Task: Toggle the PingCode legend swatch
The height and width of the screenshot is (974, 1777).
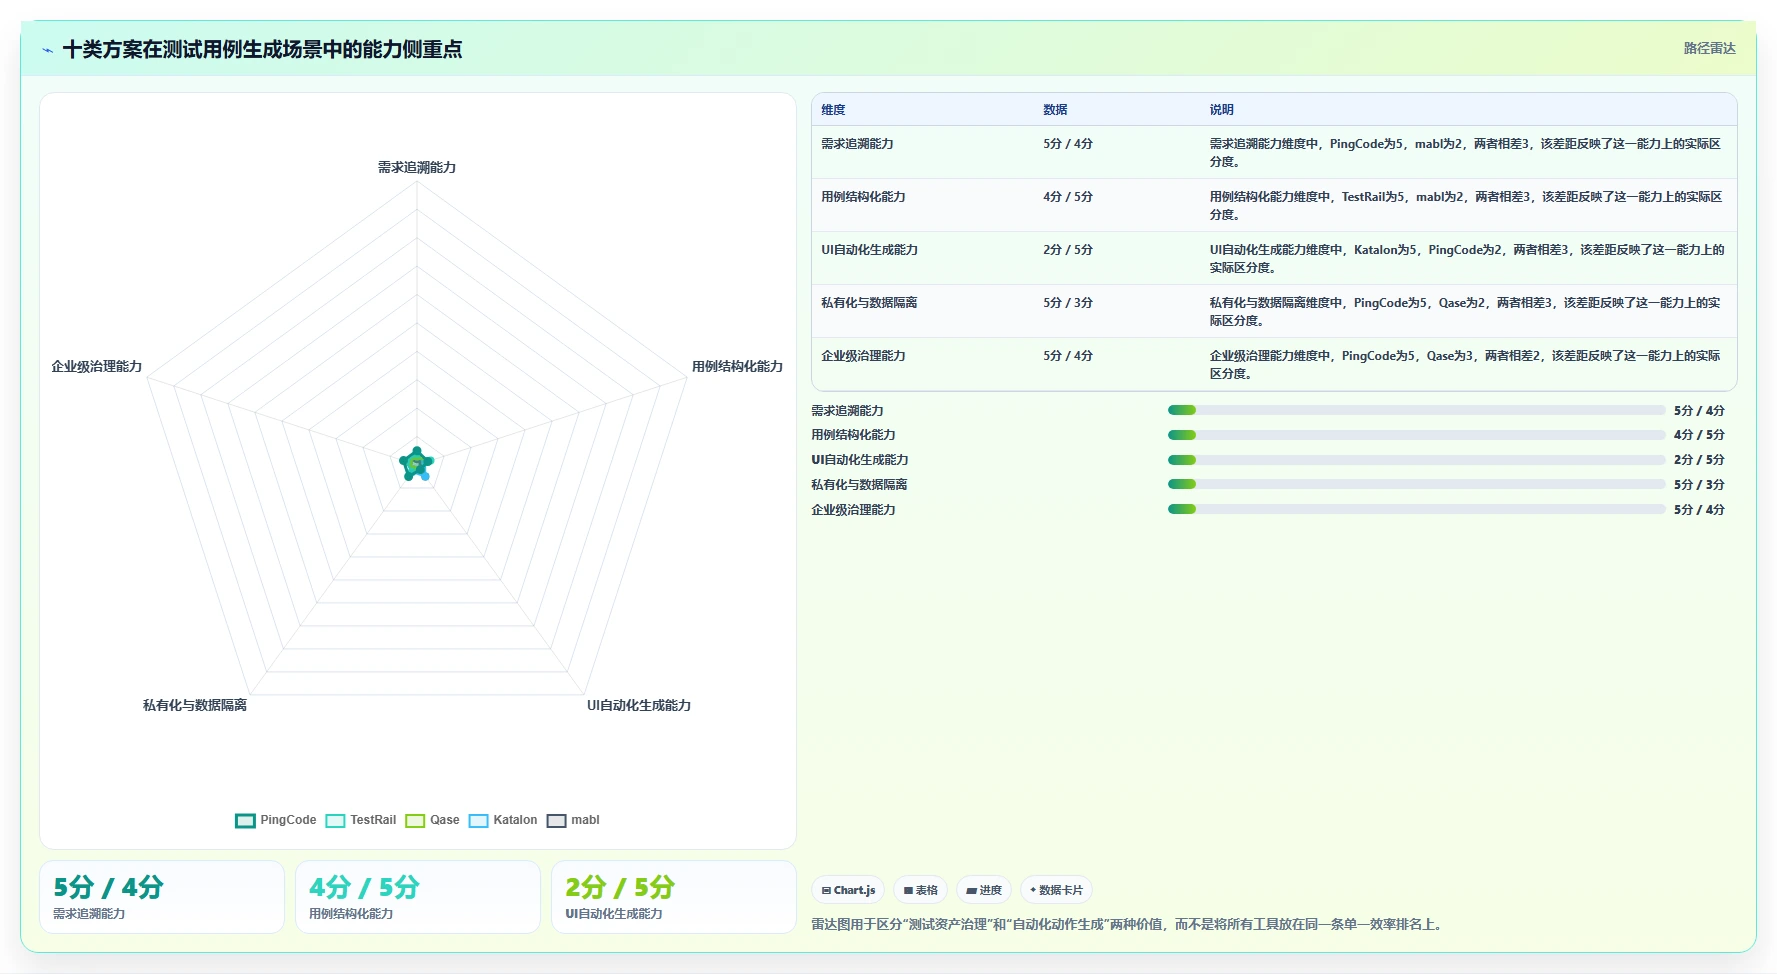Action: click(x=245, y=821)
